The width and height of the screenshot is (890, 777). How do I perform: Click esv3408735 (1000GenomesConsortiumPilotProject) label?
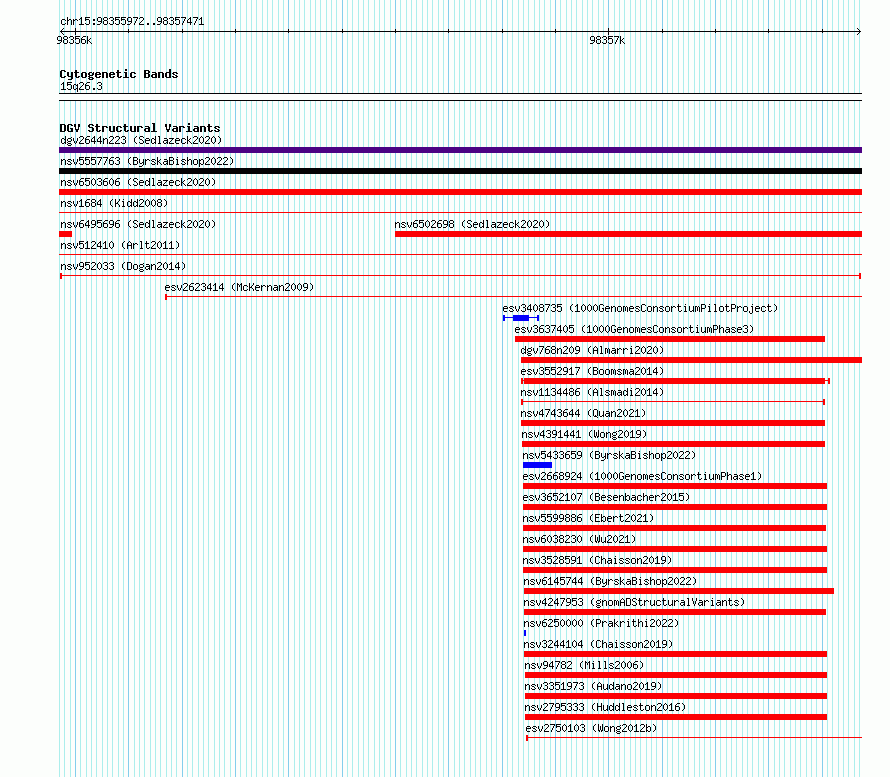click(640, 308)
